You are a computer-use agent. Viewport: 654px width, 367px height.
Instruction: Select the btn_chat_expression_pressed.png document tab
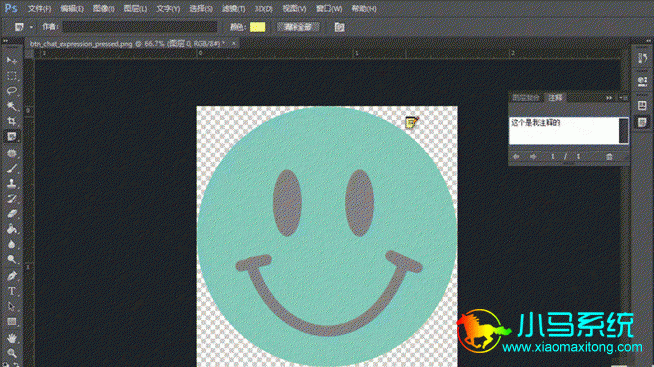127,43
